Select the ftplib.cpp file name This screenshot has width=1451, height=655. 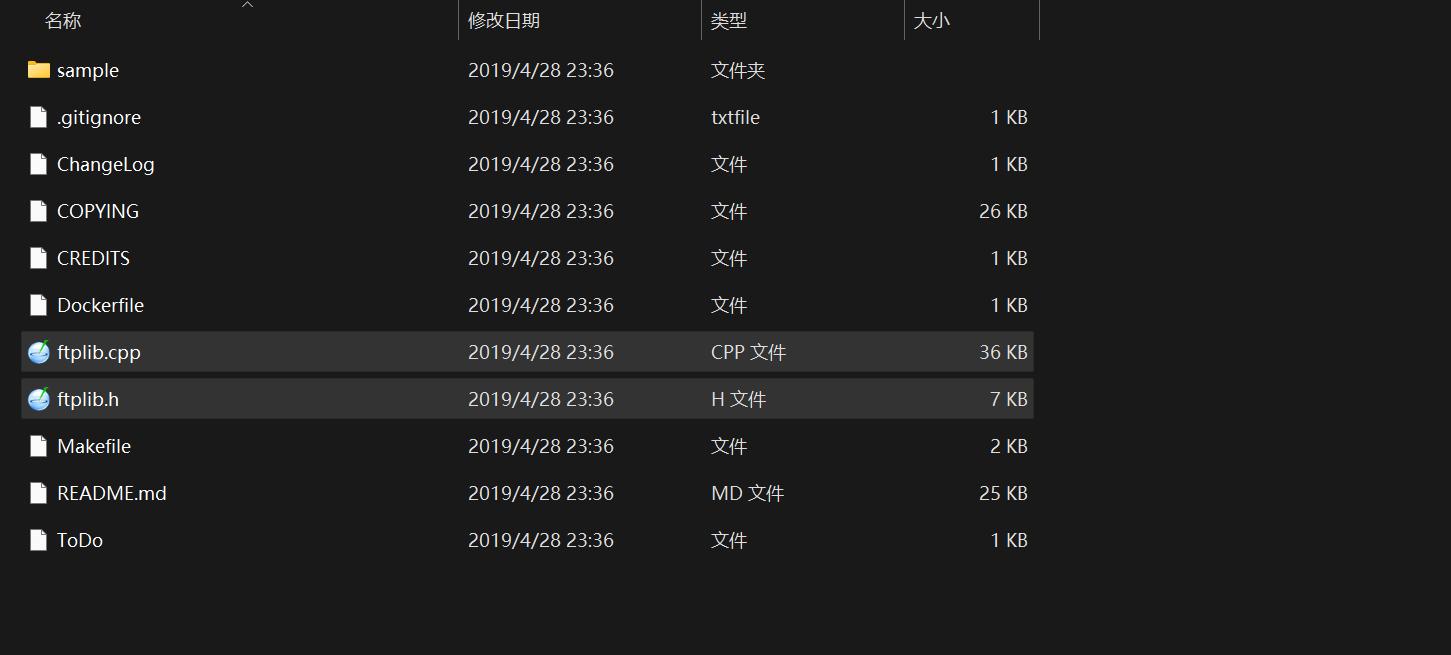tap(98, 352)
